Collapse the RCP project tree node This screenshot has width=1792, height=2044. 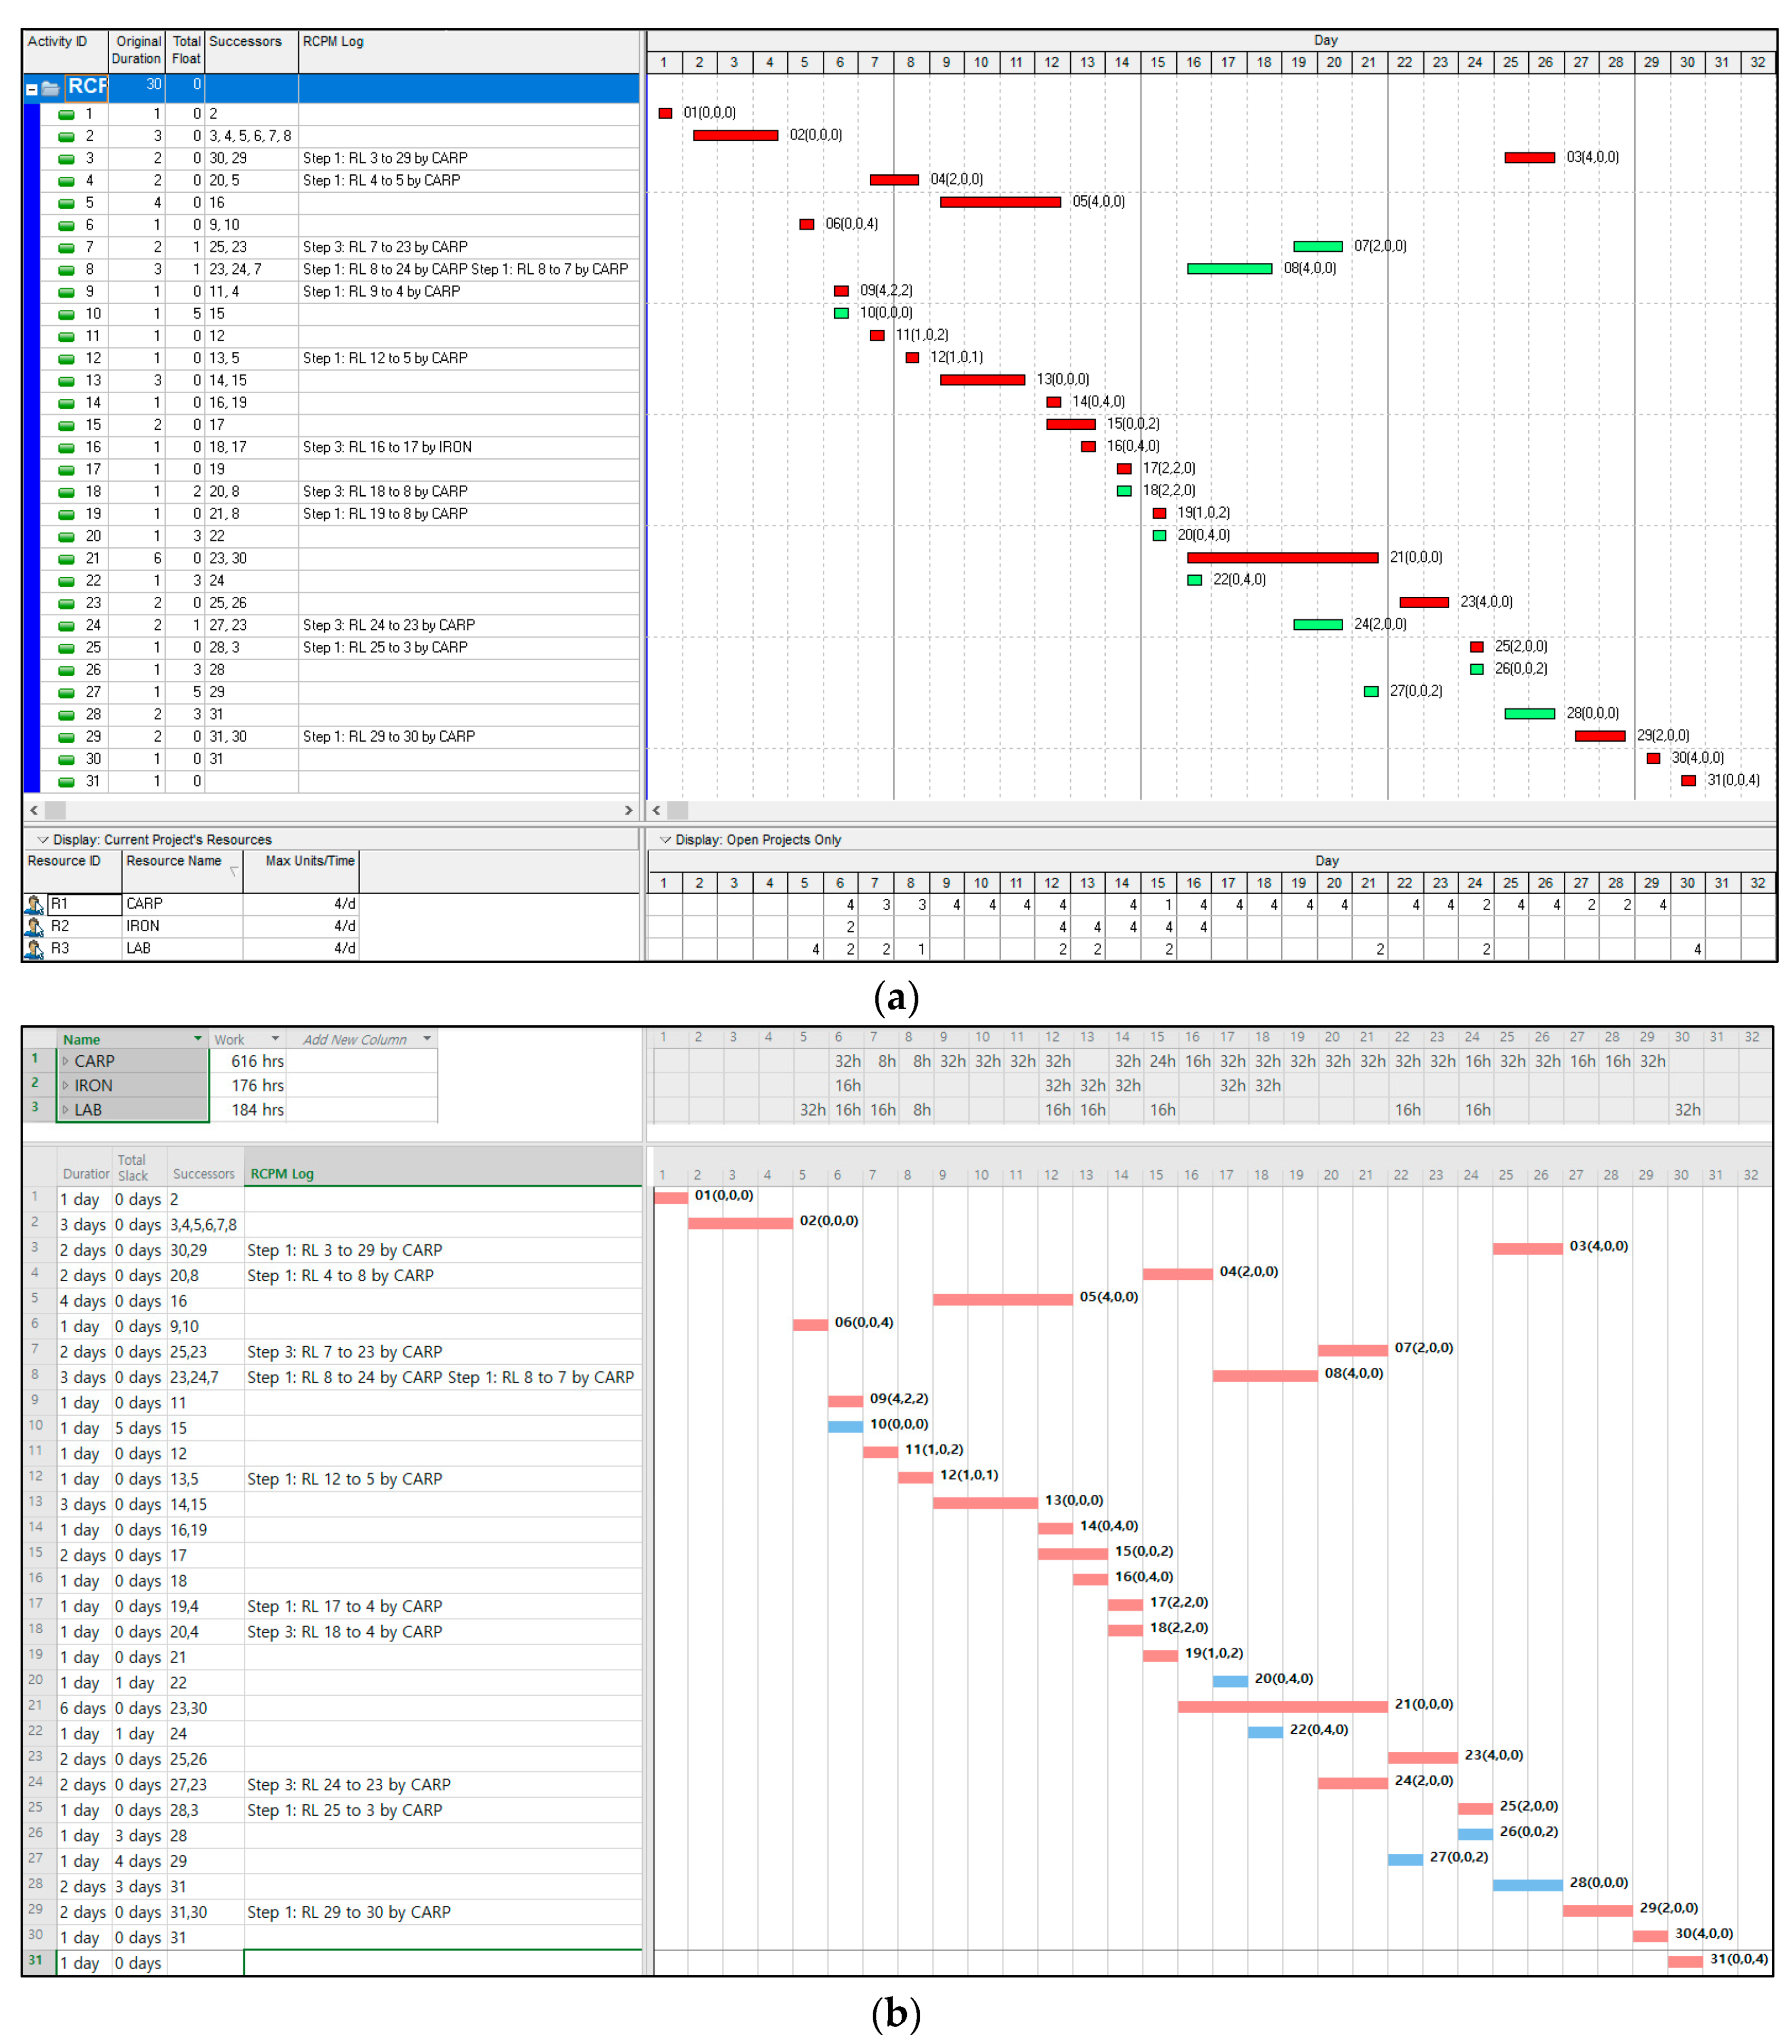(x=32, y=90)
